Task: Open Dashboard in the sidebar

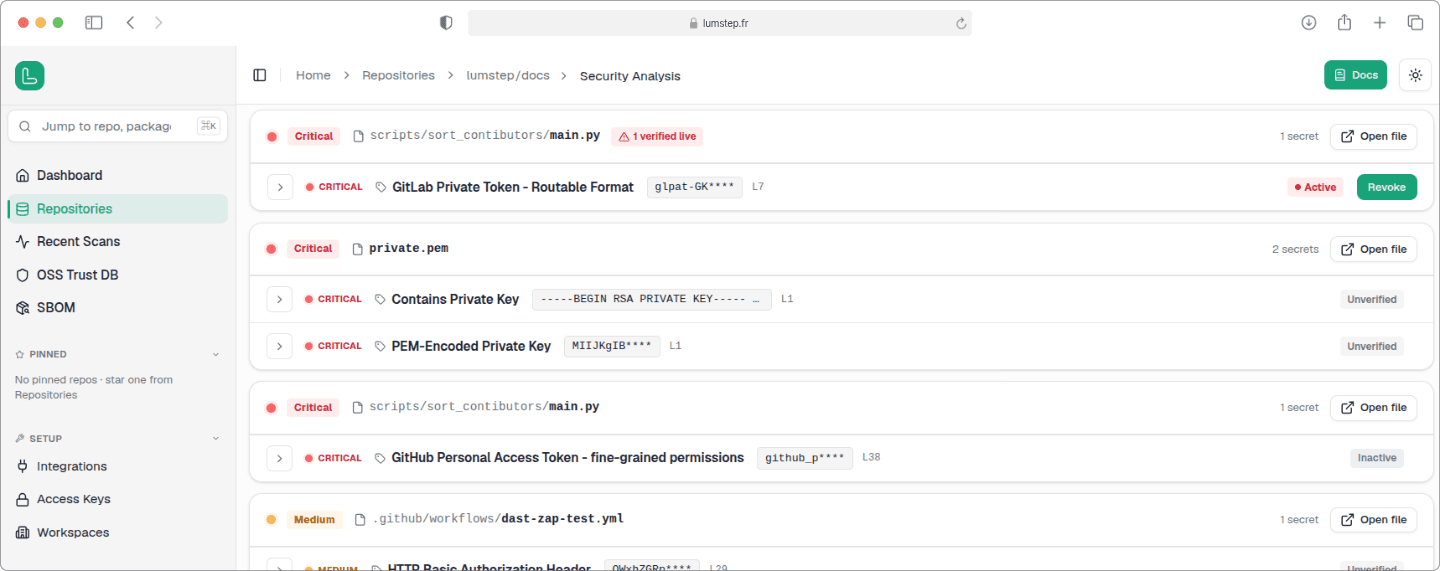Action: point(118,175)
